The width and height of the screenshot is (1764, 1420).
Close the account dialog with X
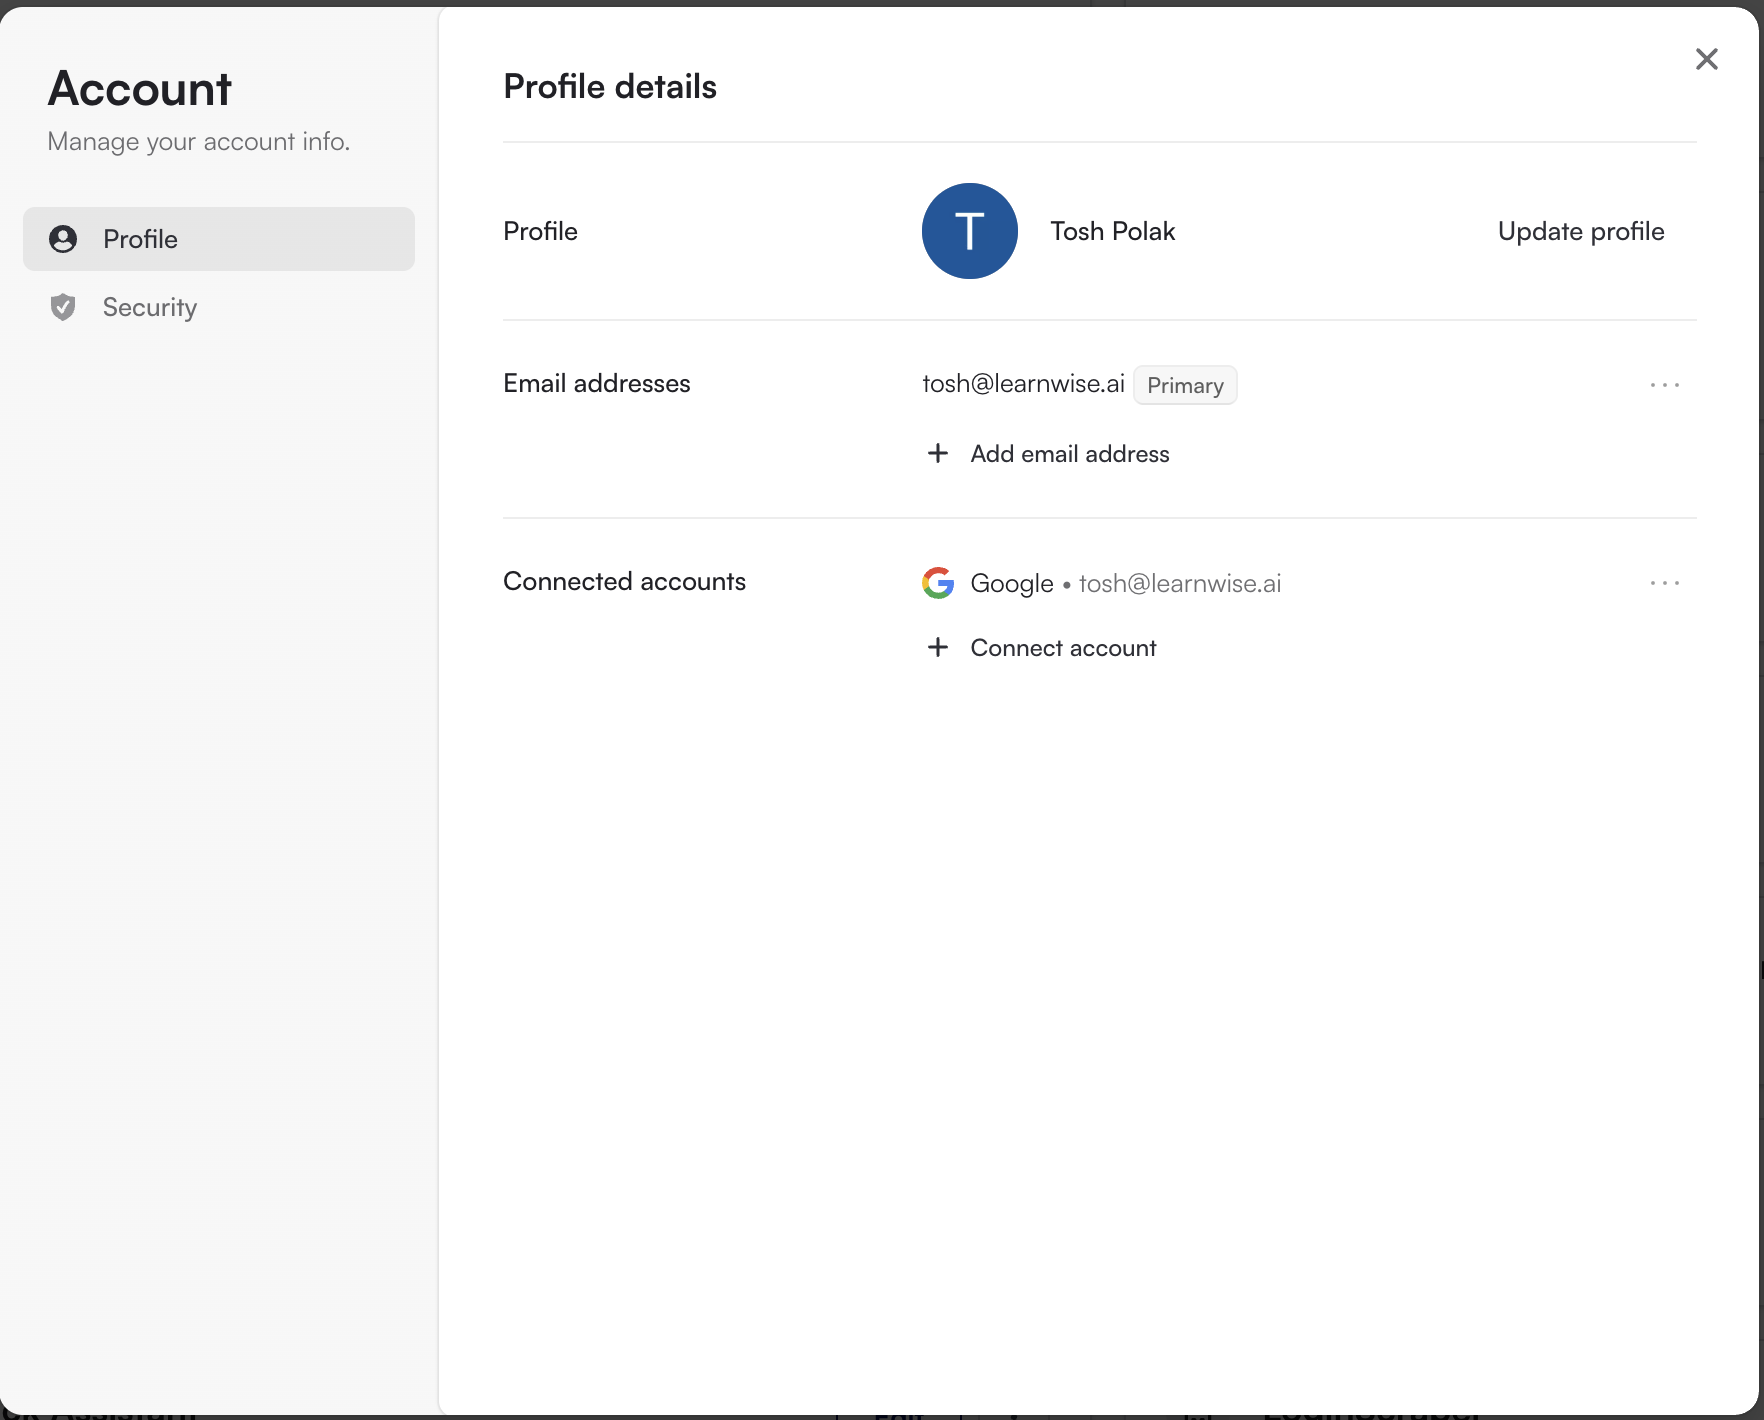(1707, 59)
